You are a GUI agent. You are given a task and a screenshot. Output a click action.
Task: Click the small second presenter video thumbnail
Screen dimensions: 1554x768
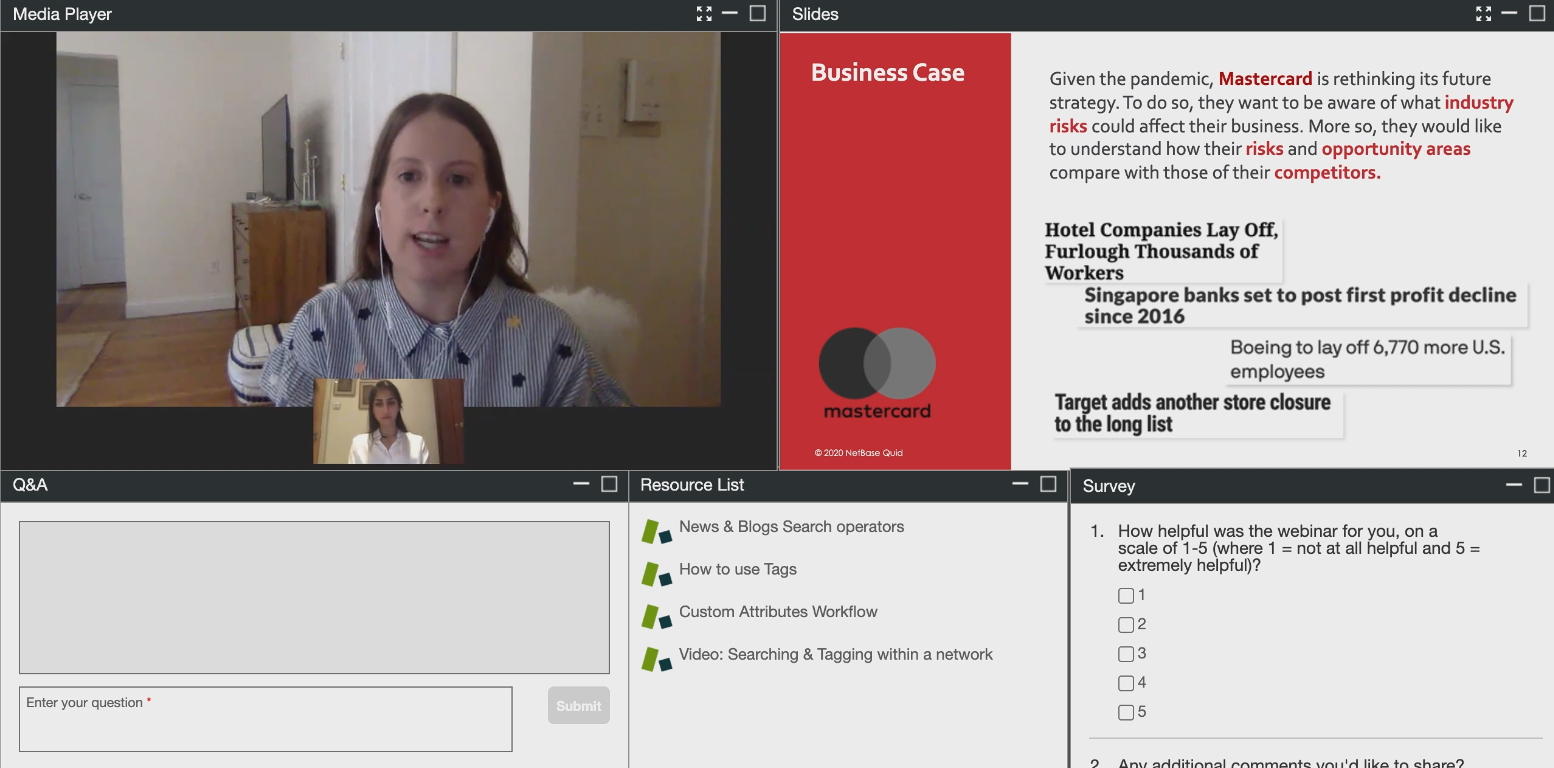(389, 421)
